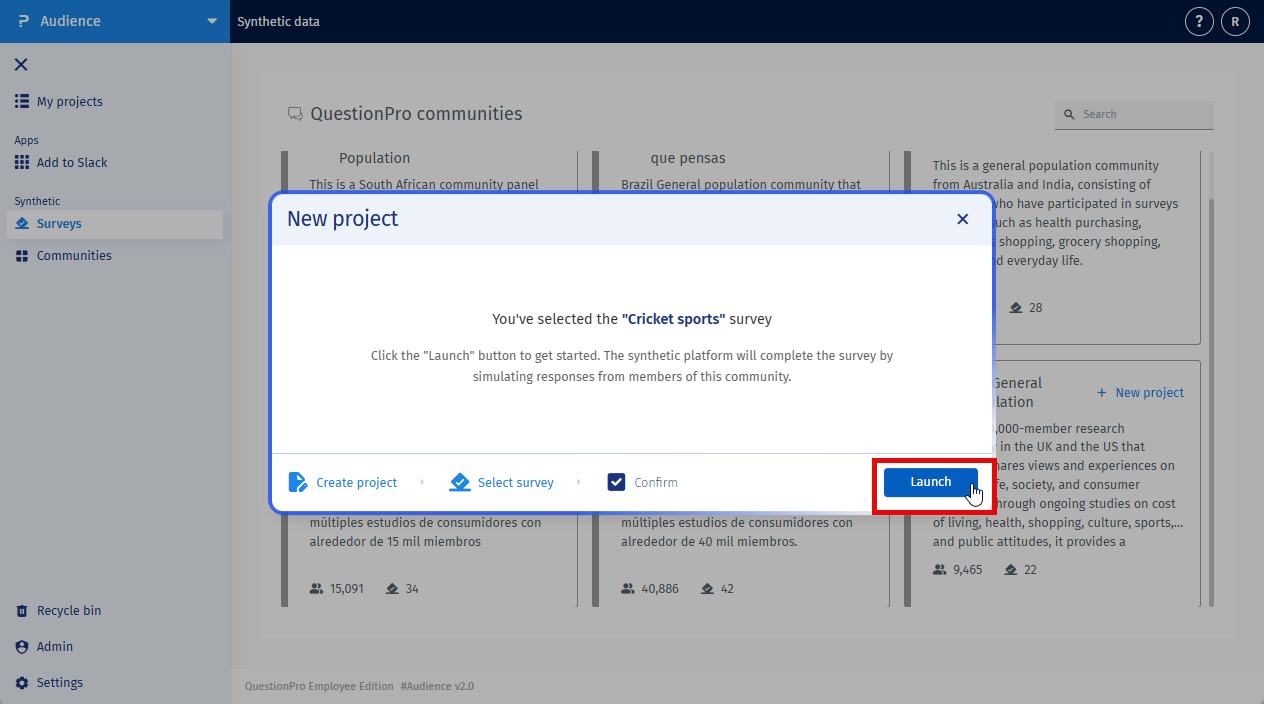1264x704 pixels.
Task: Open the help question mark icon
Action: pos(1199,21)
